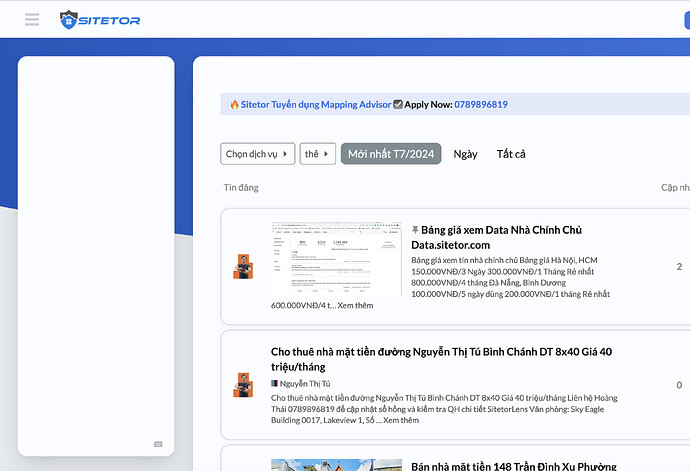
Task: Expand the thẻ dropdown
Action: (318, 154)
